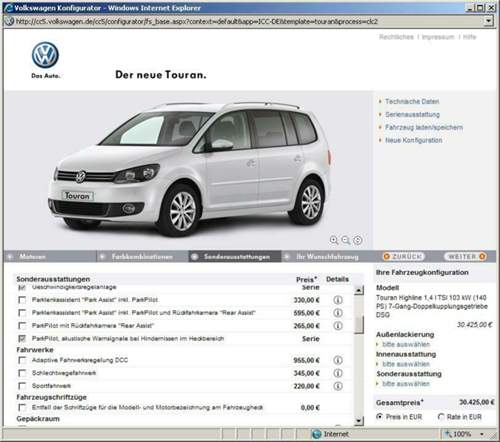Open the Impressum link
Image resolution: width=500 pixels, height=442 pixels.
click(x=438, y=37)
